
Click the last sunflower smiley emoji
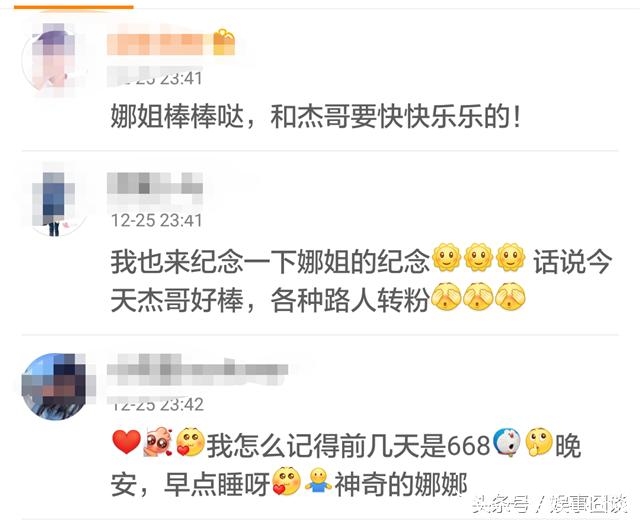[x=510, y=257]
